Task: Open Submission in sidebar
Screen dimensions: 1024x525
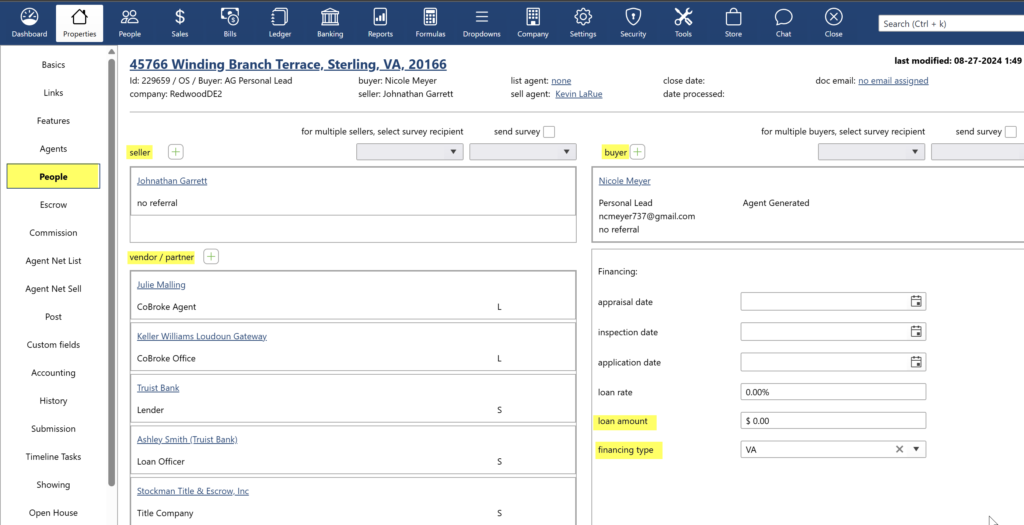Action: pyautogui.click(x=53, y=429)
